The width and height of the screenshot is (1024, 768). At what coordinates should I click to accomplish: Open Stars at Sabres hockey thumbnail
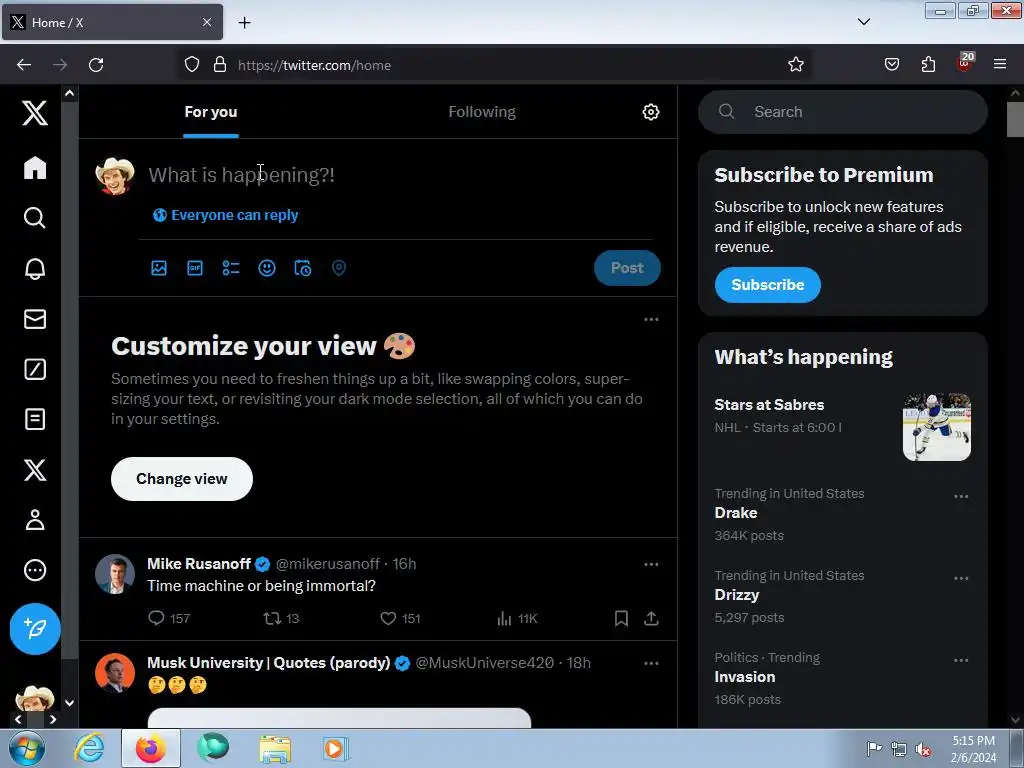936,427
